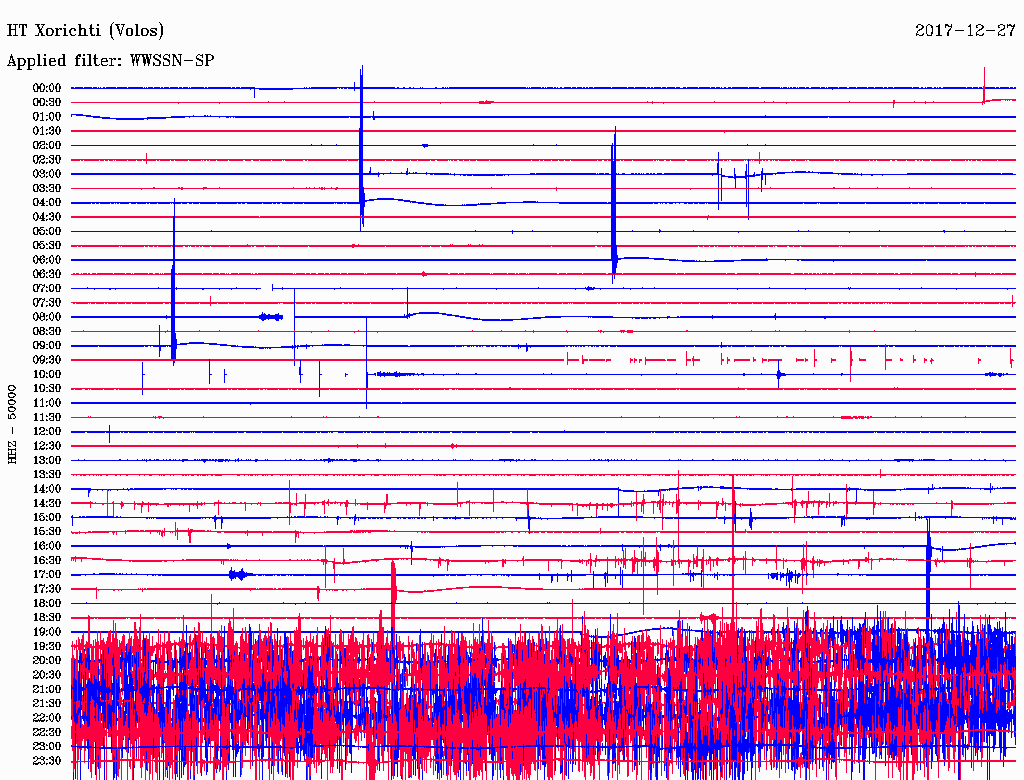
Task: Select the 02:00 time label
Action: tap(47, 146)
